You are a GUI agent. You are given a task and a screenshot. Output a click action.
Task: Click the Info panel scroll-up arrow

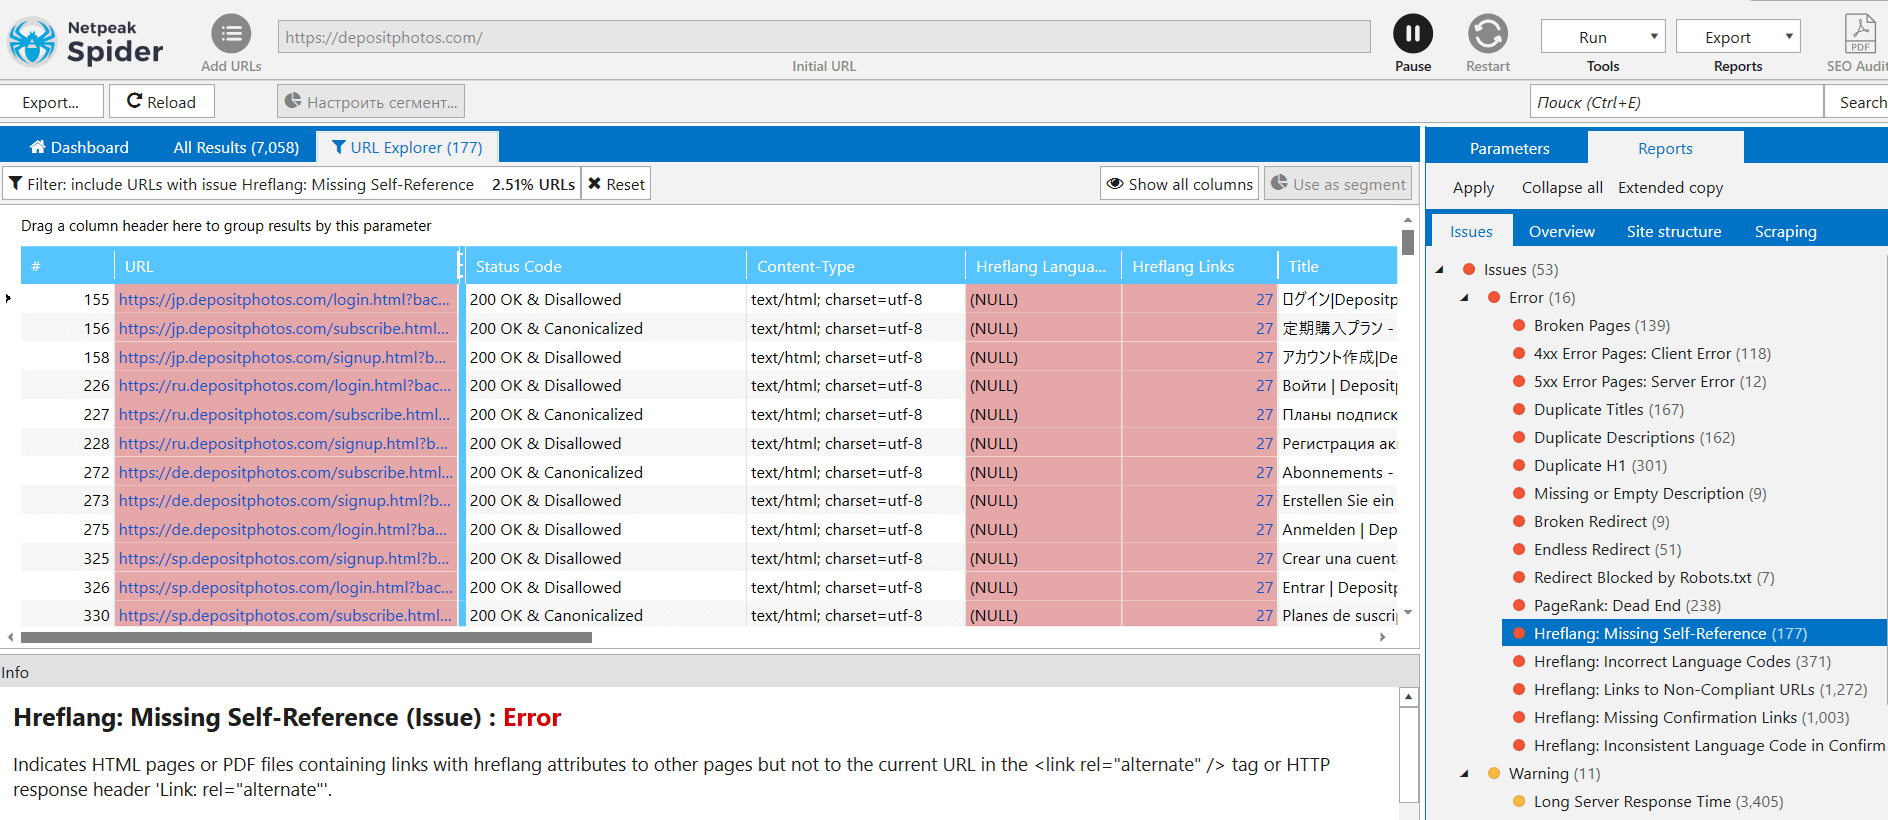[x=1409, y=697]
